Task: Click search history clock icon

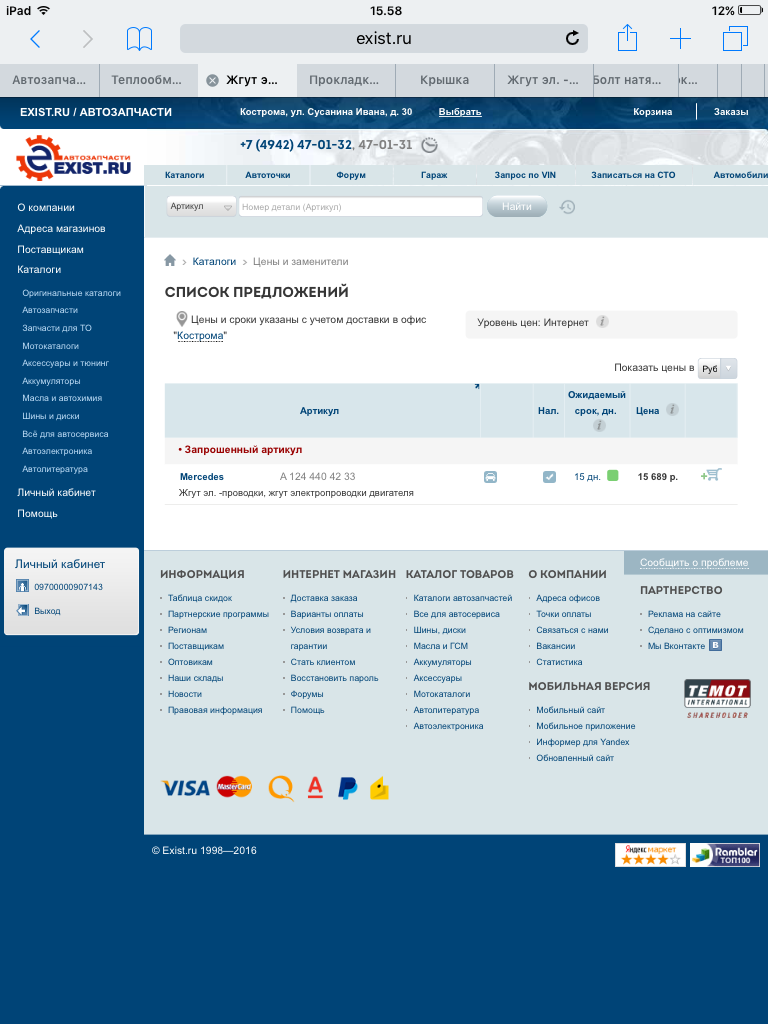Action: (x=567, y=207)
